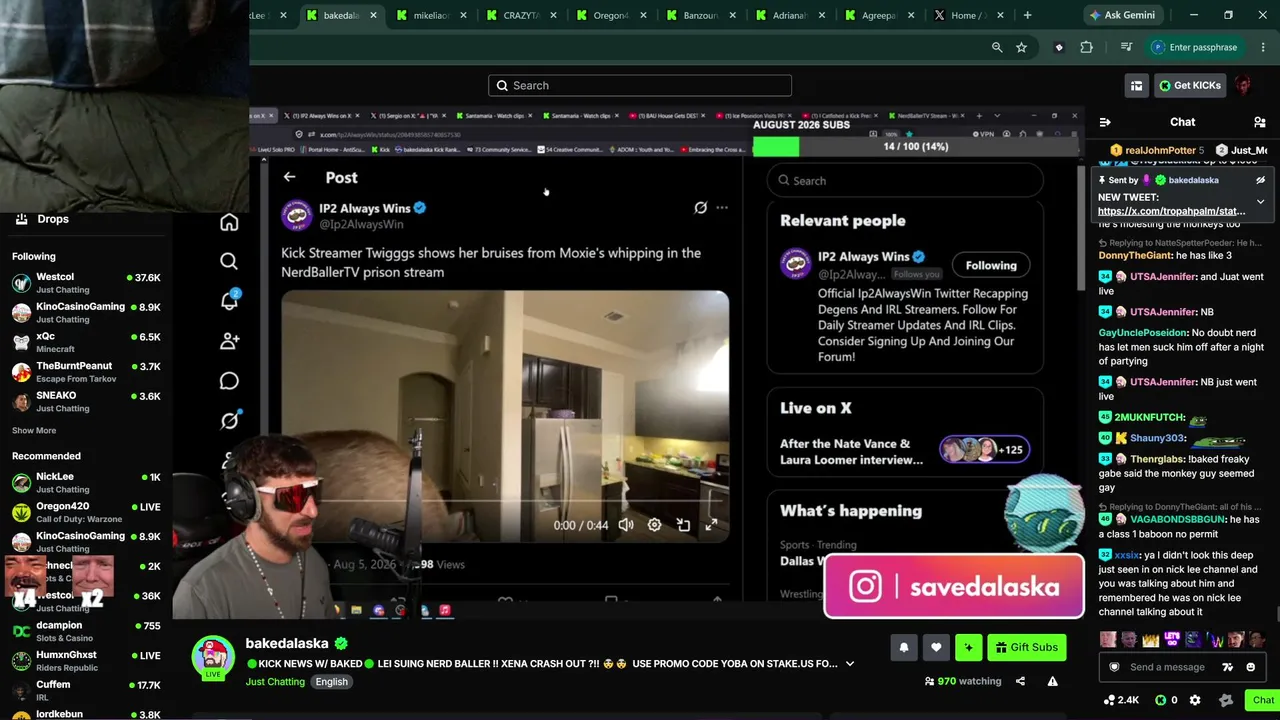Open Oregon420 in Recommended list
The height and width of the screenshot is (720, 1280).
[87, 512]
